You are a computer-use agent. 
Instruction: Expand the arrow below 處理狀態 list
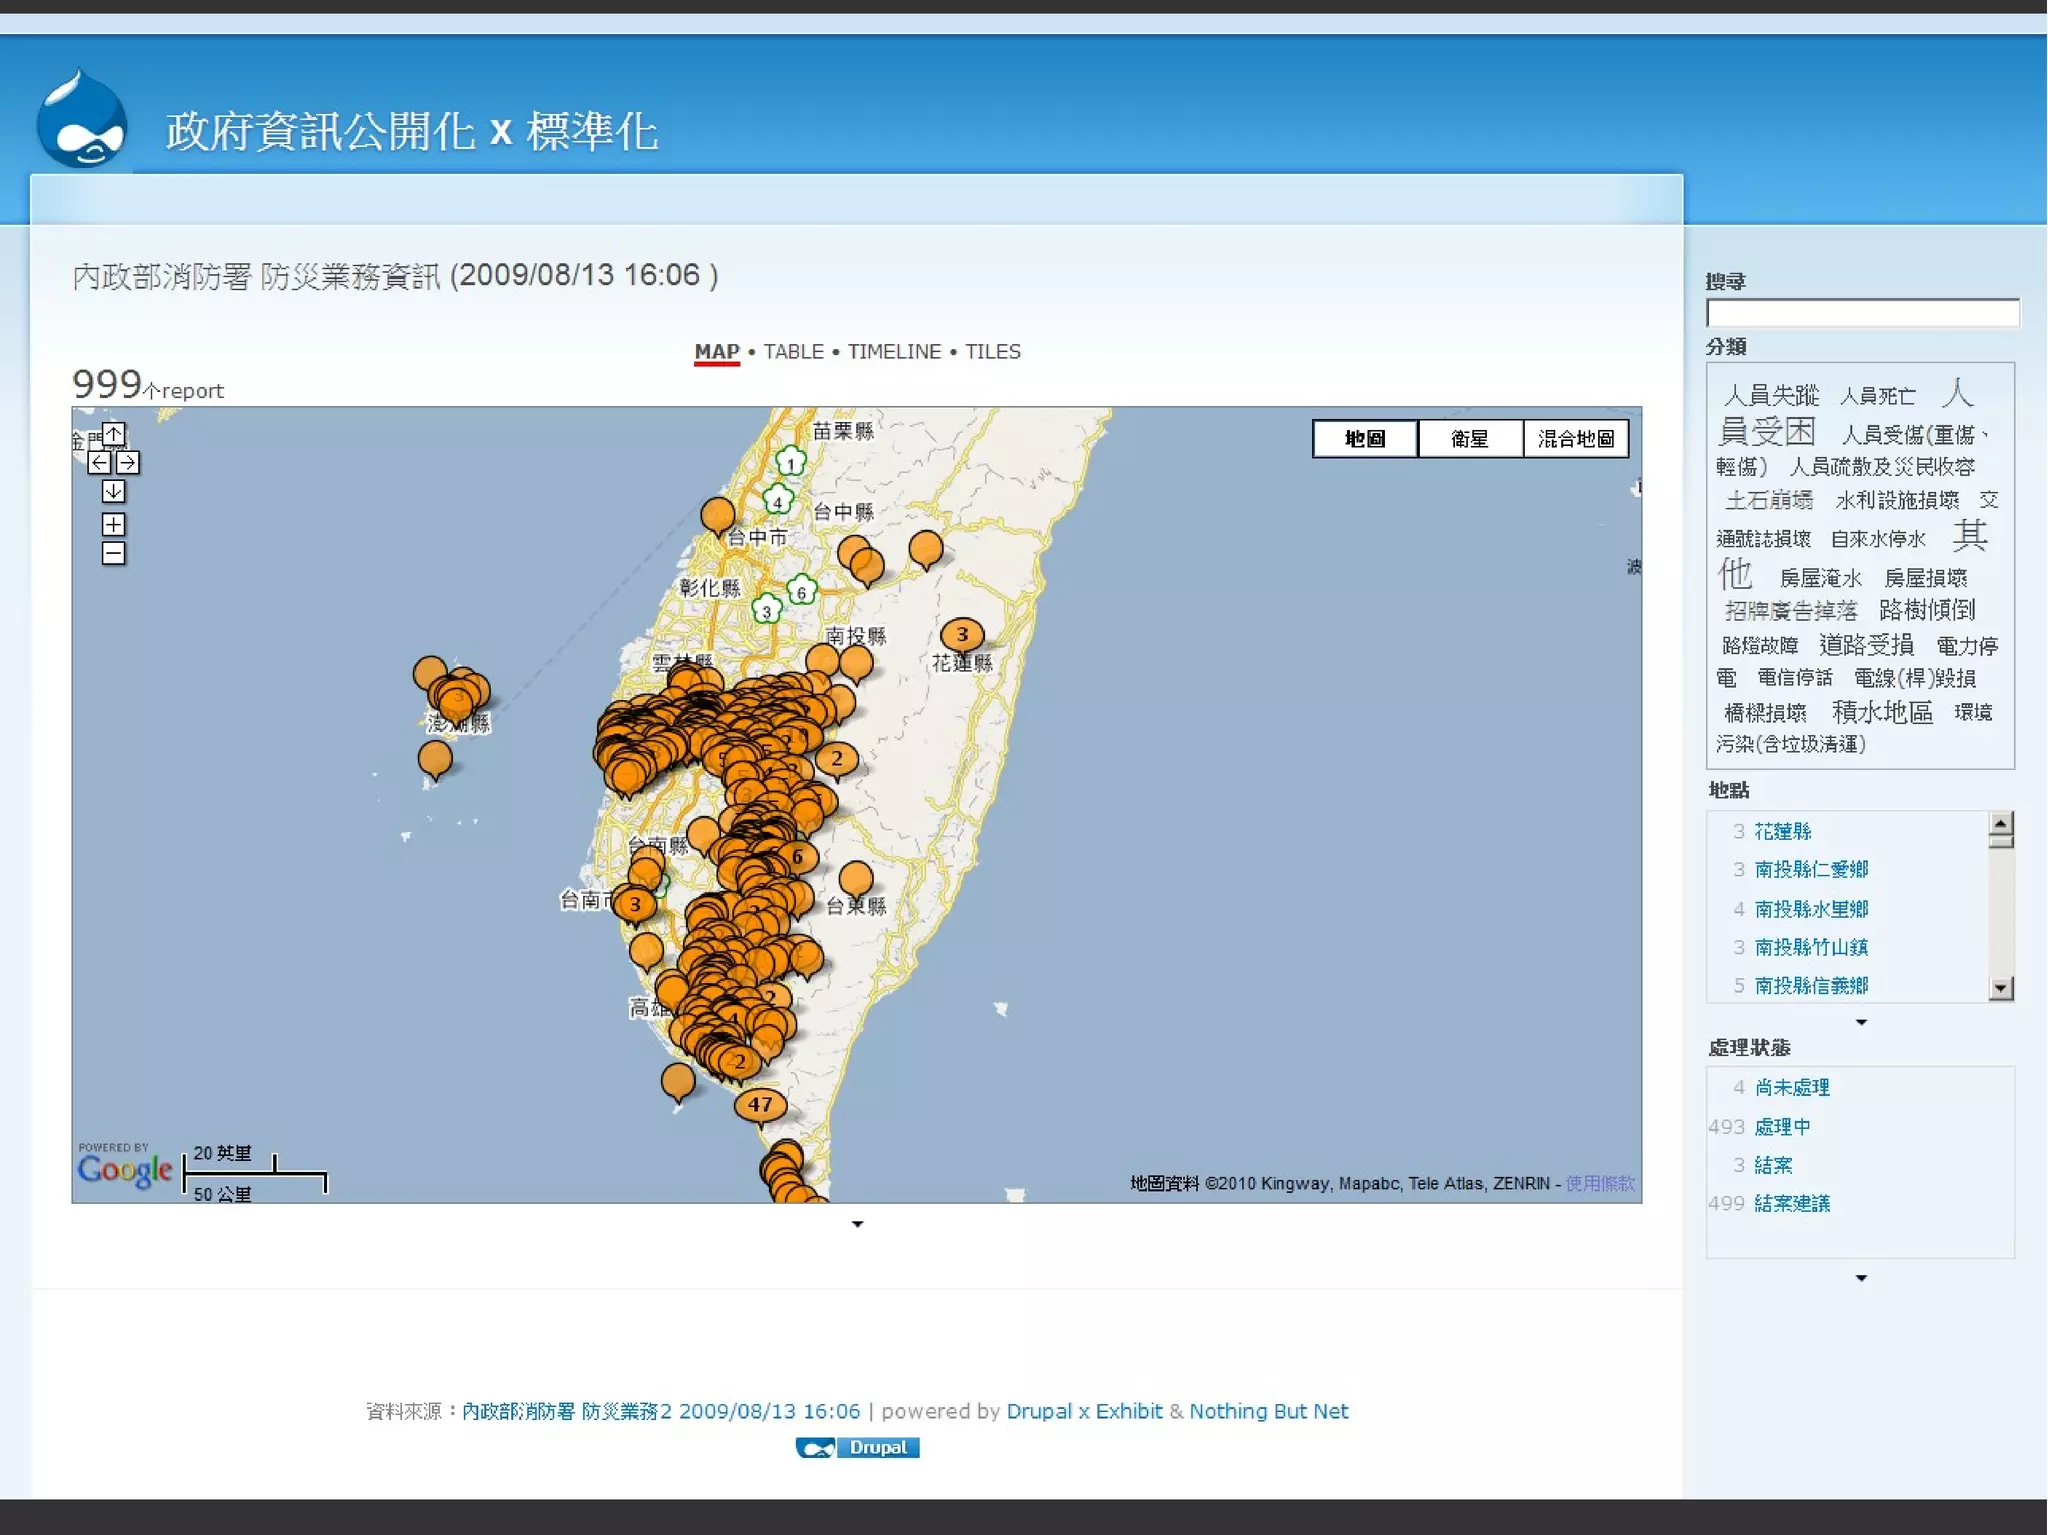(1860, 1278)
